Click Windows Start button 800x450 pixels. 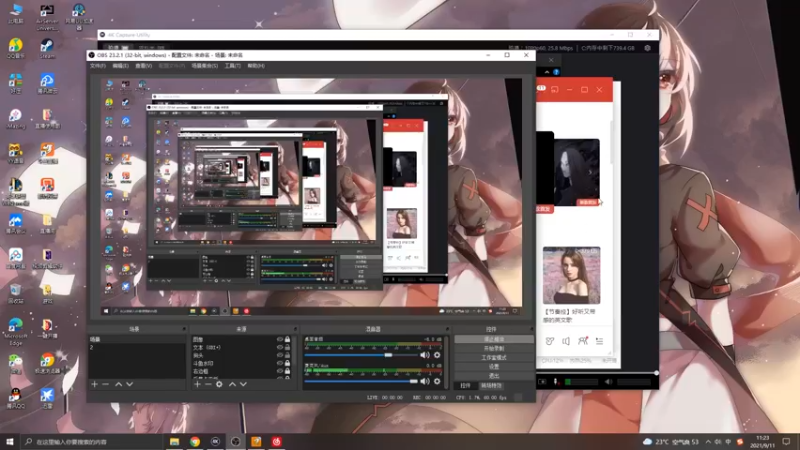pos(9,441)
